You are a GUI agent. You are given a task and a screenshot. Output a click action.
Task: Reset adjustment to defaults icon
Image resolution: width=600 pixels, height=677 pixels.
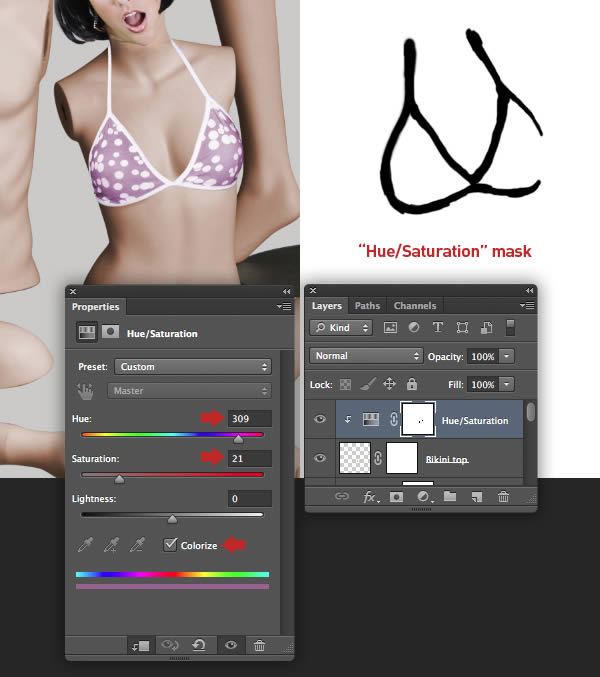point(199,645)
